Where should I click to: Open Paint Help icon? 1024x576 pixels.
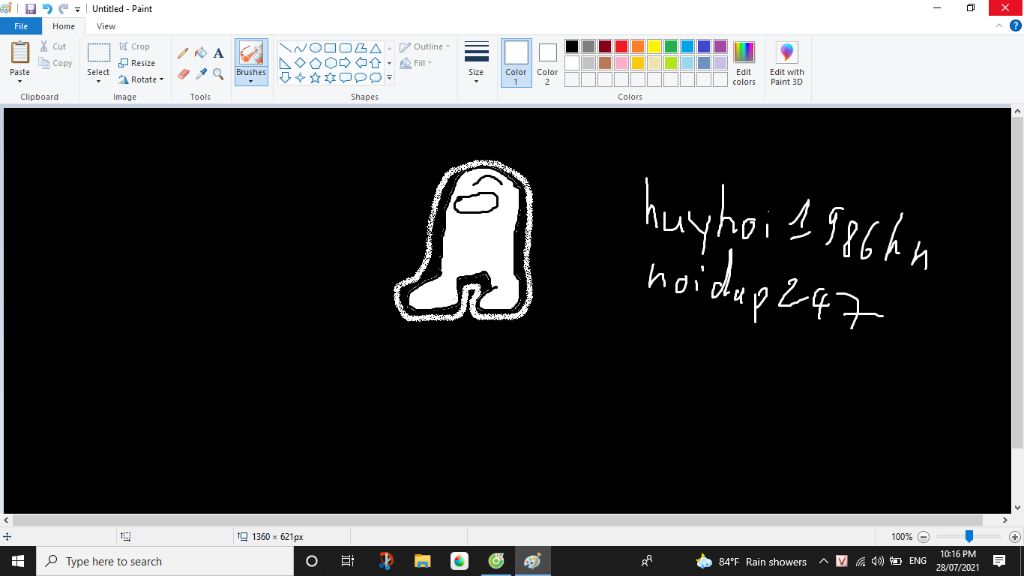[1016, 26]
